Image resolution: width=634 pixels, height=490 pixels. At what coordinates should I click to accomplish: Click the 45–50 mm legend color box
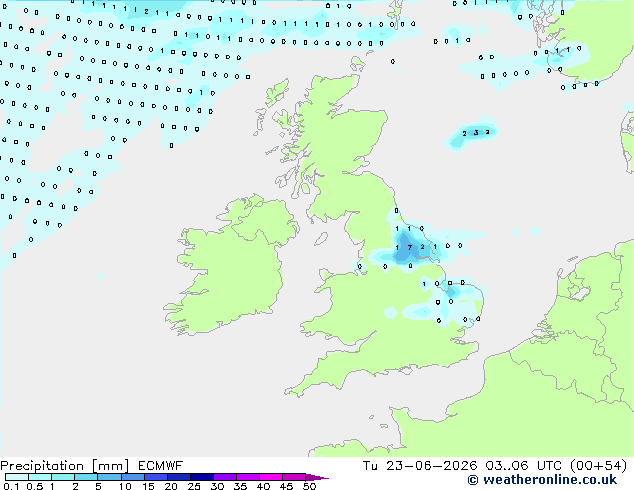[x=294, y=477]
